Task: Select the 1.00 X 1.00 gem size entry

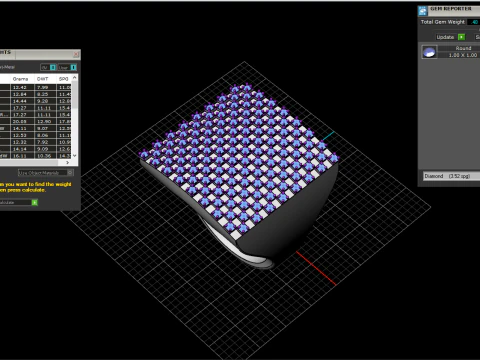Action: (463, 55)
